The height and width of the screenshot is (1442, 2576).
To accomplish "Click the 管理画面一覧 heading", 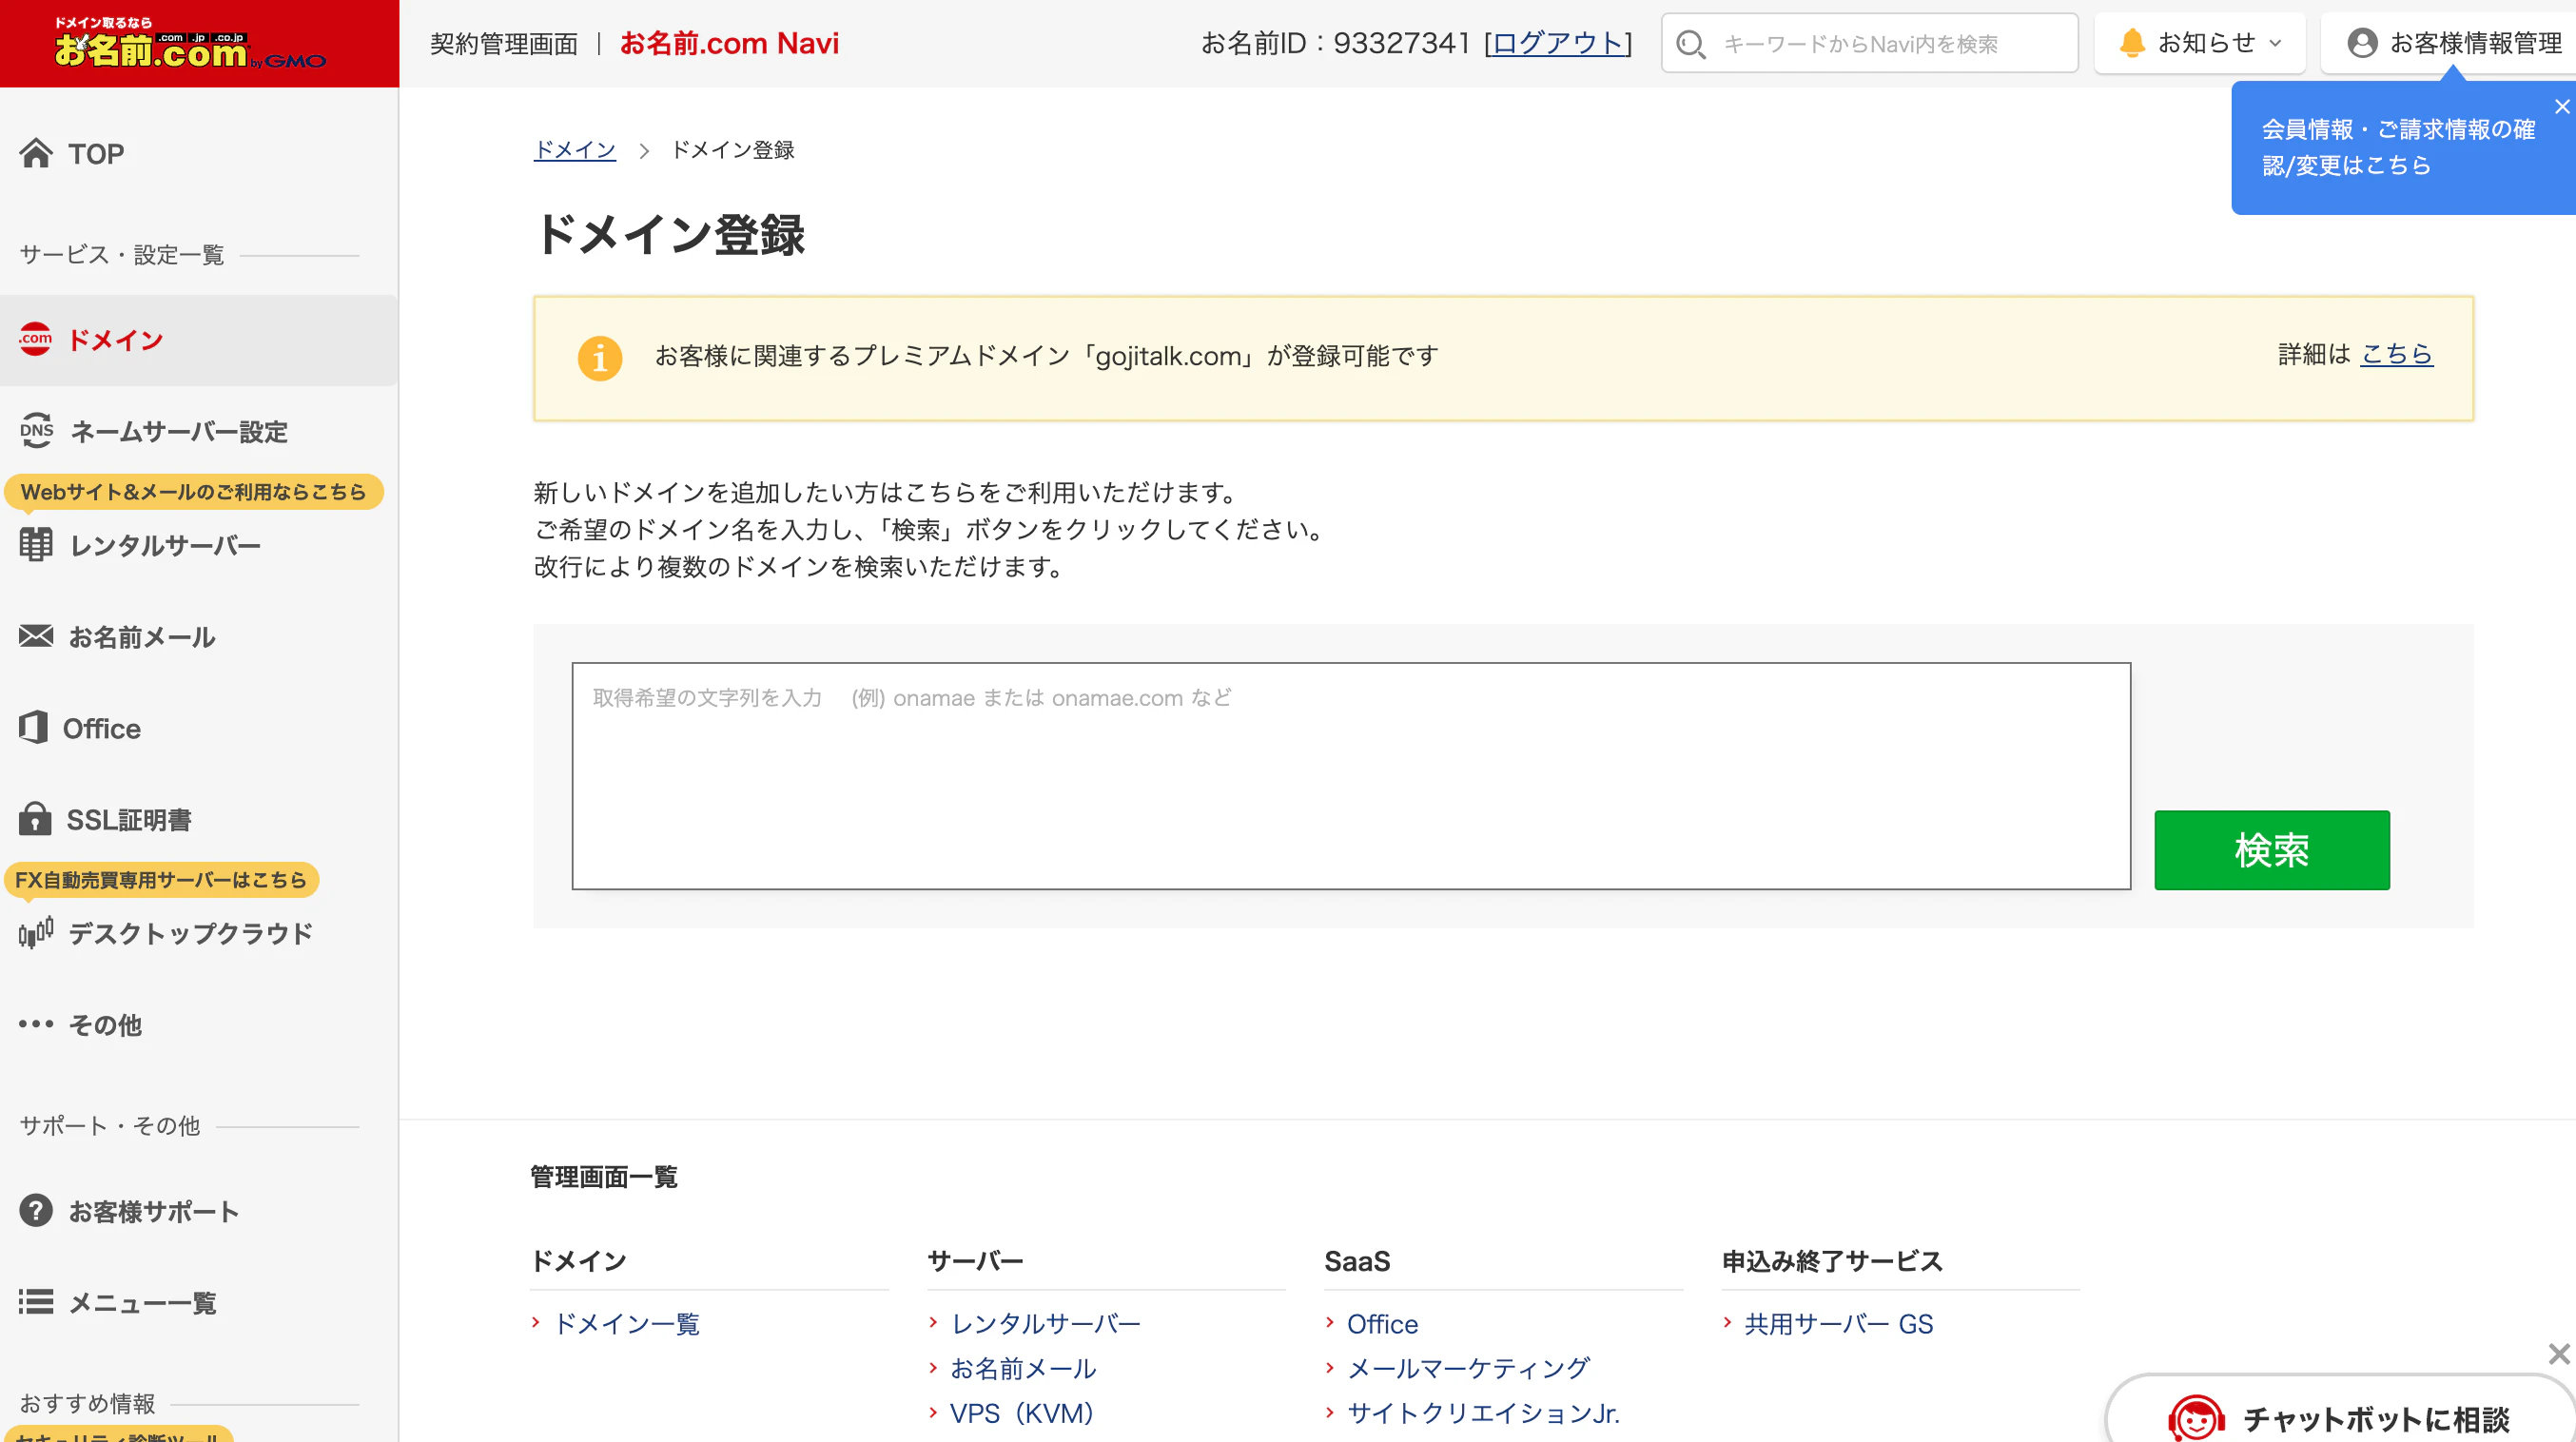I will [604, 1176].
